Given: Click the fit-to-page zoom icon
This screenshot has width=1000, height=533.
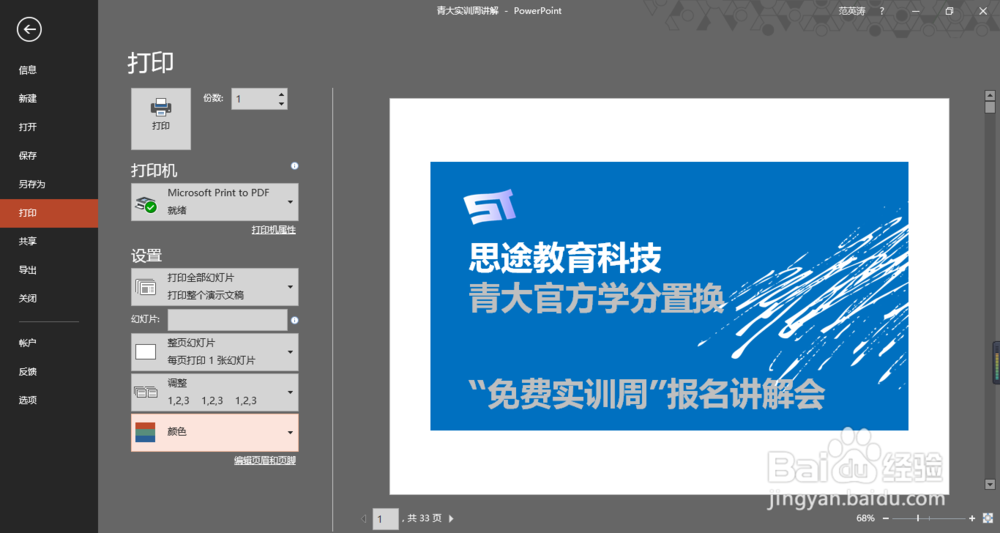Looking at the screenshot, I should pos(988,518).
